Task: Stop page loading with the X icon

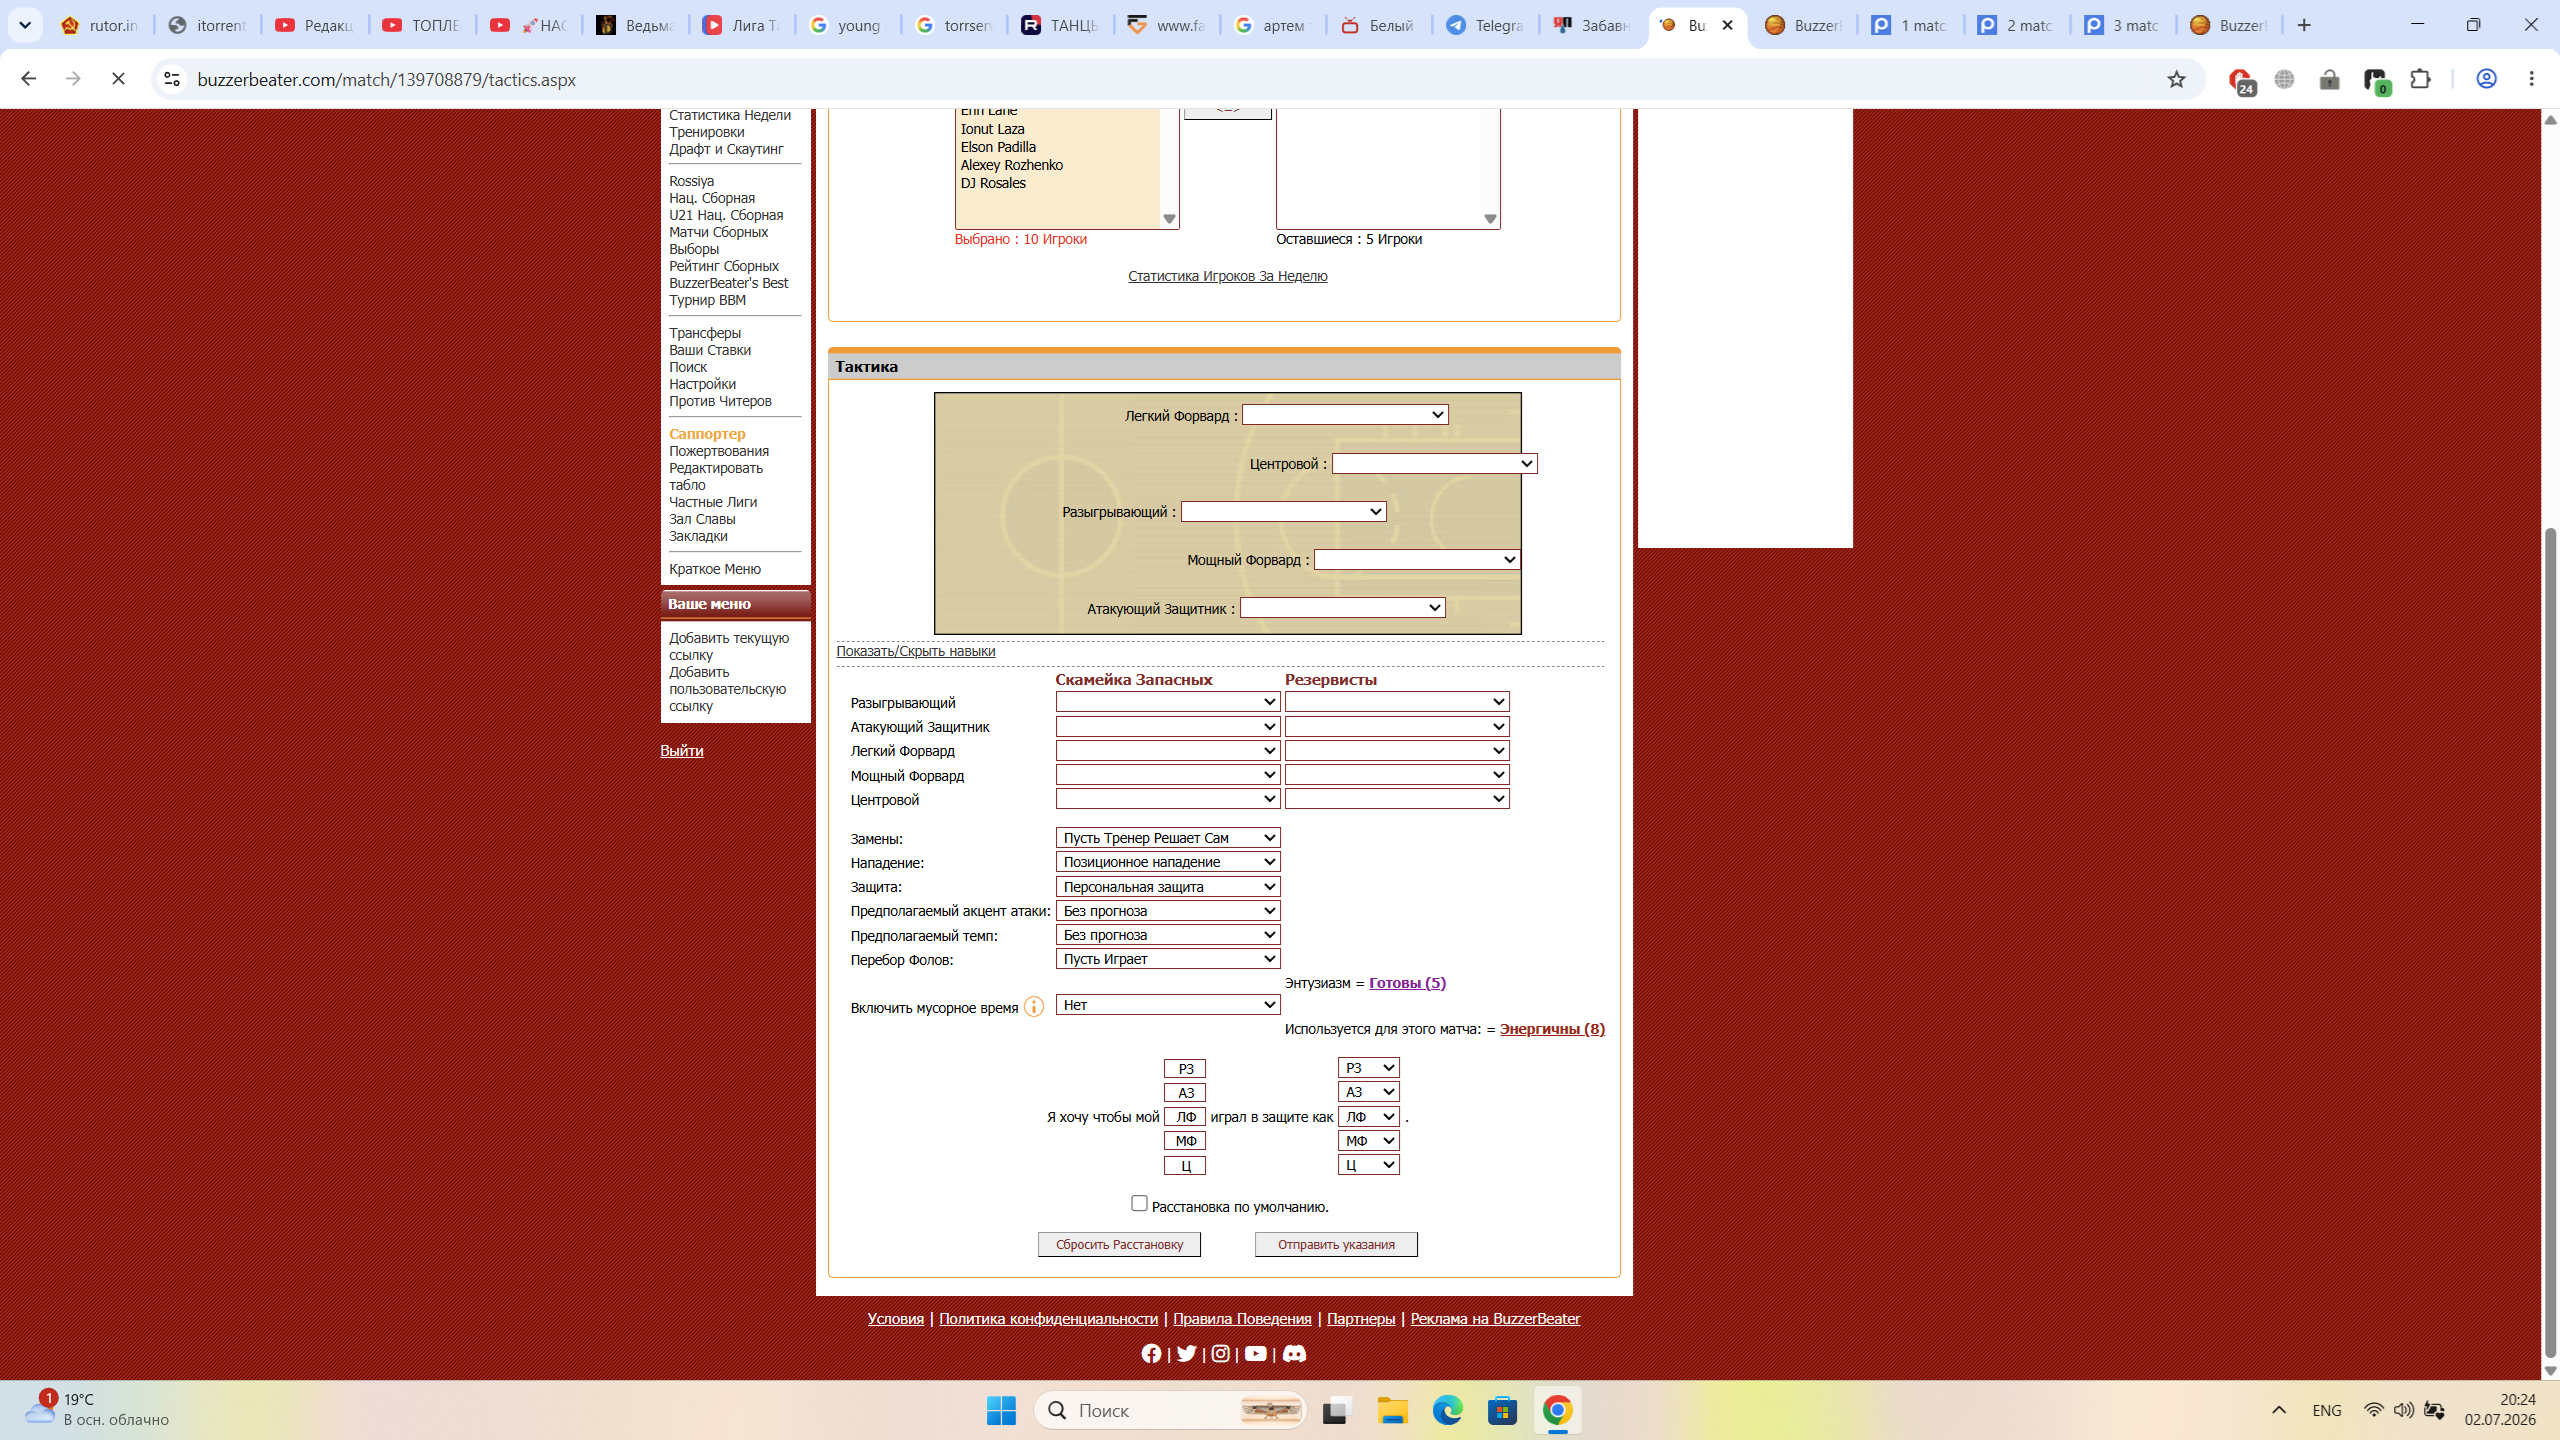Action: click(x=118, y=79)
